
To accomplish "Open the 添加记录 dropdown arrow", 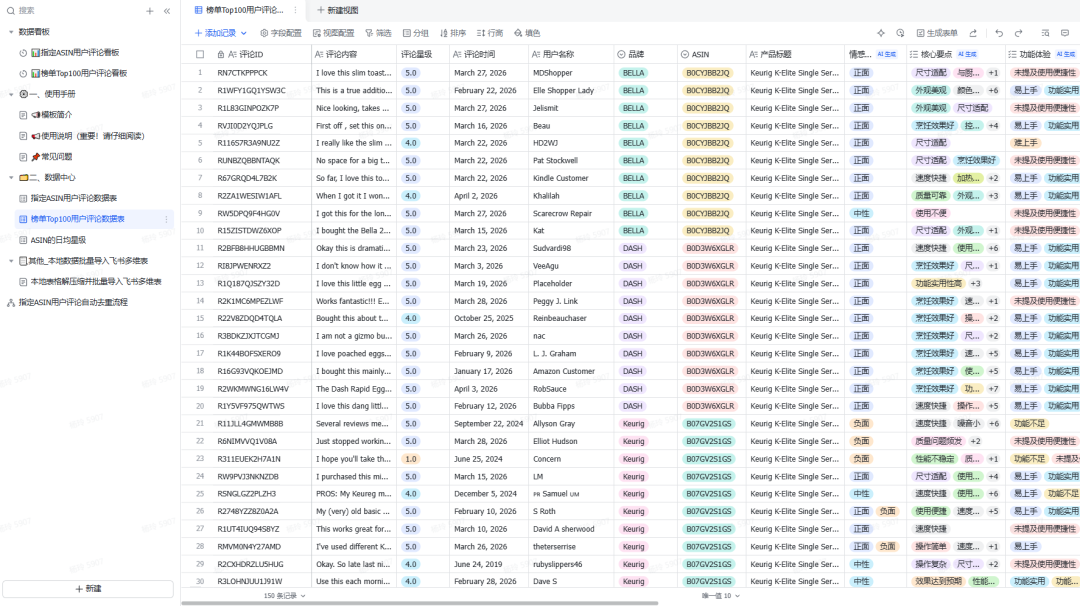I will (x=244, y=33).
